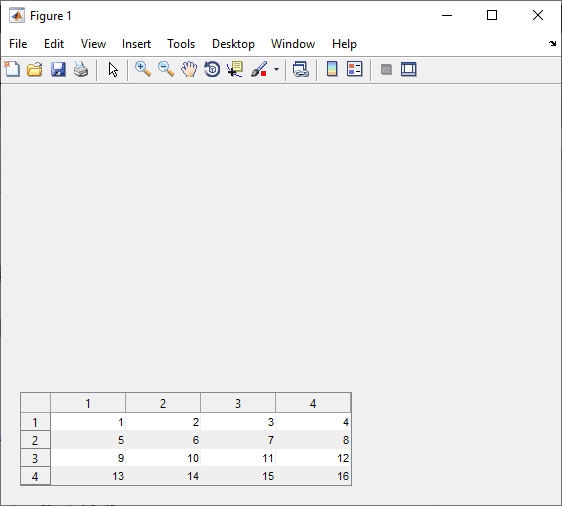Minimize the Figure 1 window
Image resolution: width=562 pixels, height=506 pixels.
[447, 15]
